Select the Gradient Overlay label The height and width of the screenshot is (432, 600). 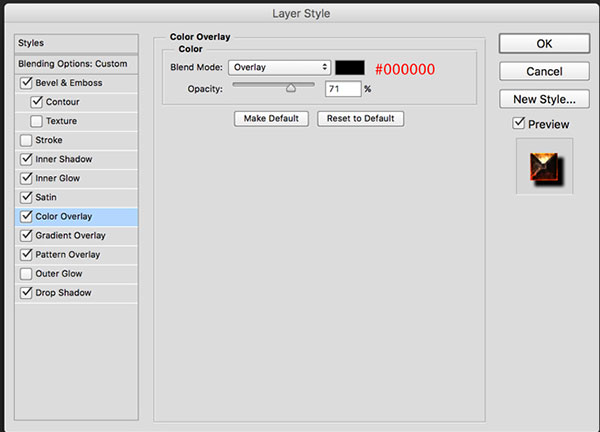pos(70,235)
